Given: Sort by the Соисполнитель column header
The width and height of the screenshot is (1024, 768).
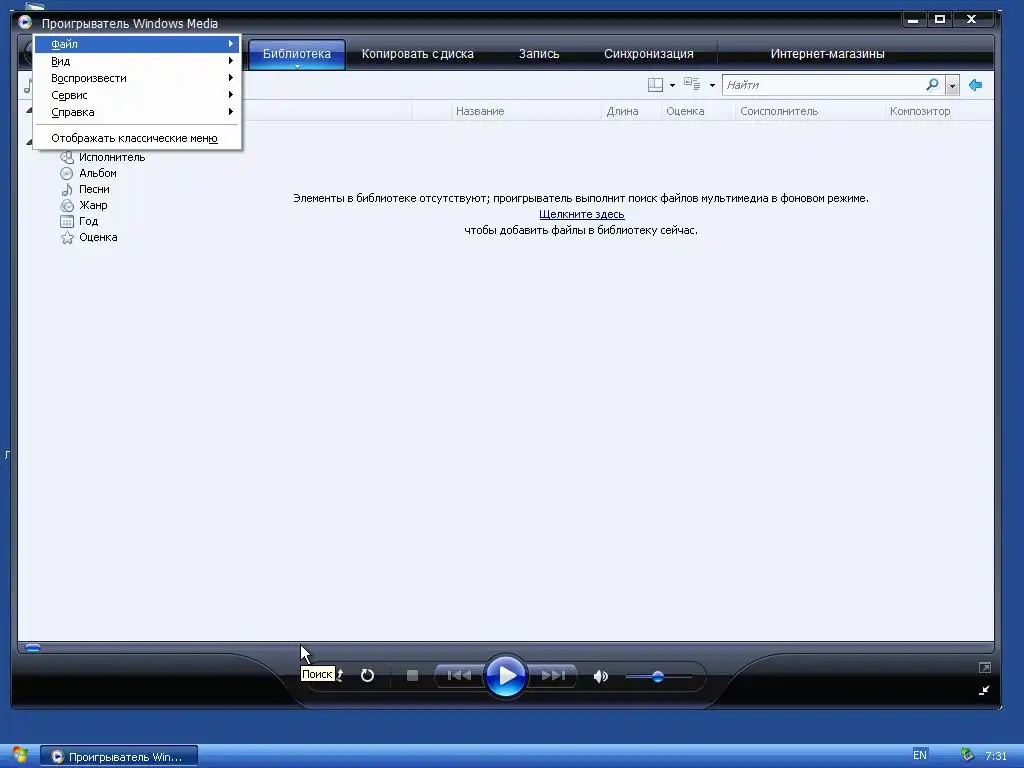Looking at the screenshot, I should click(x=779, y=111).
